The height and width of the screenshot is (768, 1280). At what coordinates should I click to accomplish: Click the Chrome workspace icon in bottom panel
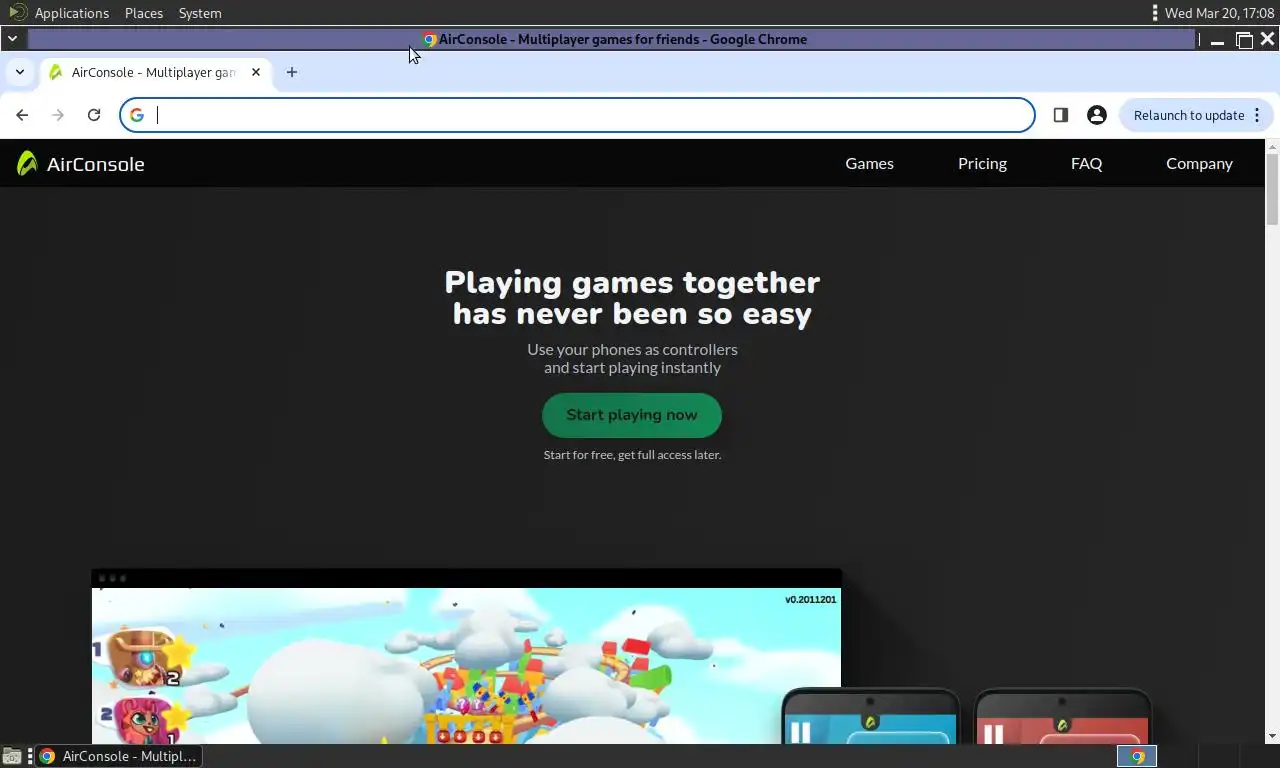click(x=1137, y=756)
